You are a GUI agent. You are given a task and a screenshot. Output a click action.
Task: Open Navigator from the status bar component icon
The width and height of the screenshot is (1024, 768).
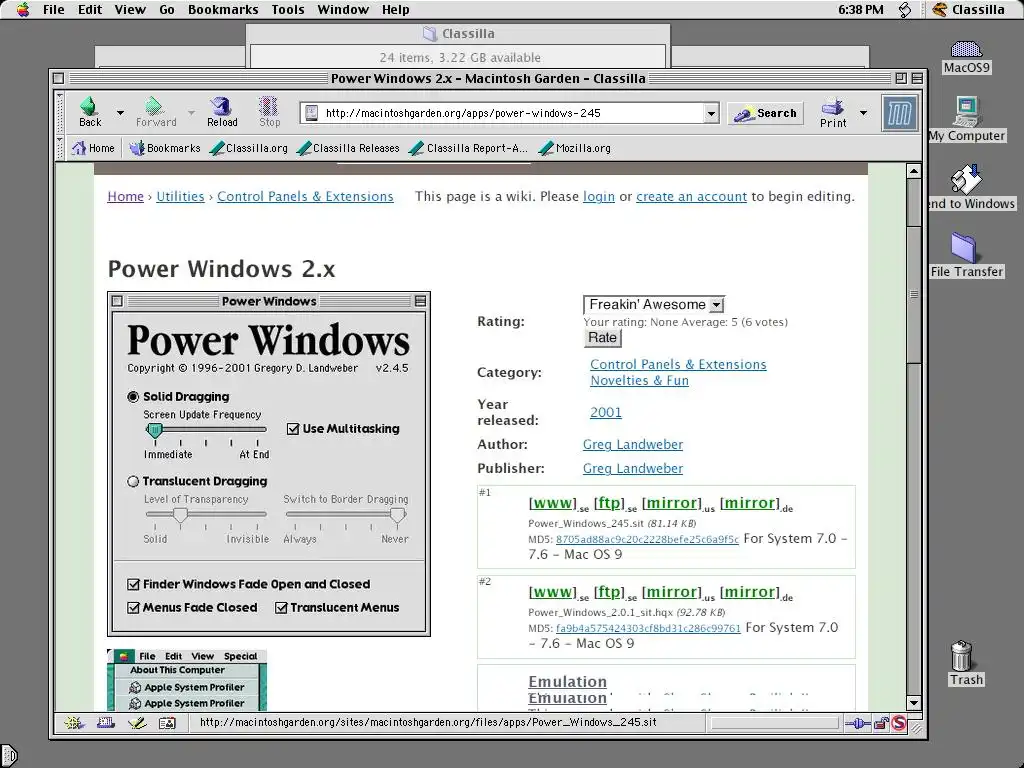pos(74,723)
